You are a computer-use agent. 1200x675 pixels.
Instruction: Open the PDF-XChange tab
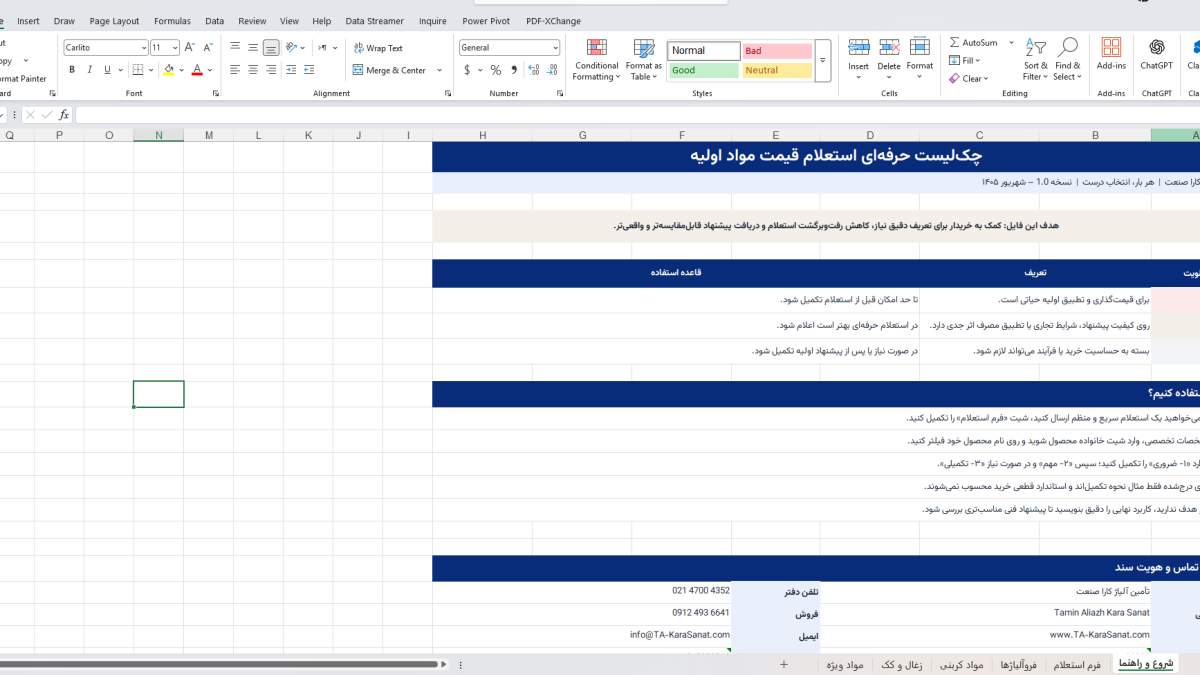(553, 21)
